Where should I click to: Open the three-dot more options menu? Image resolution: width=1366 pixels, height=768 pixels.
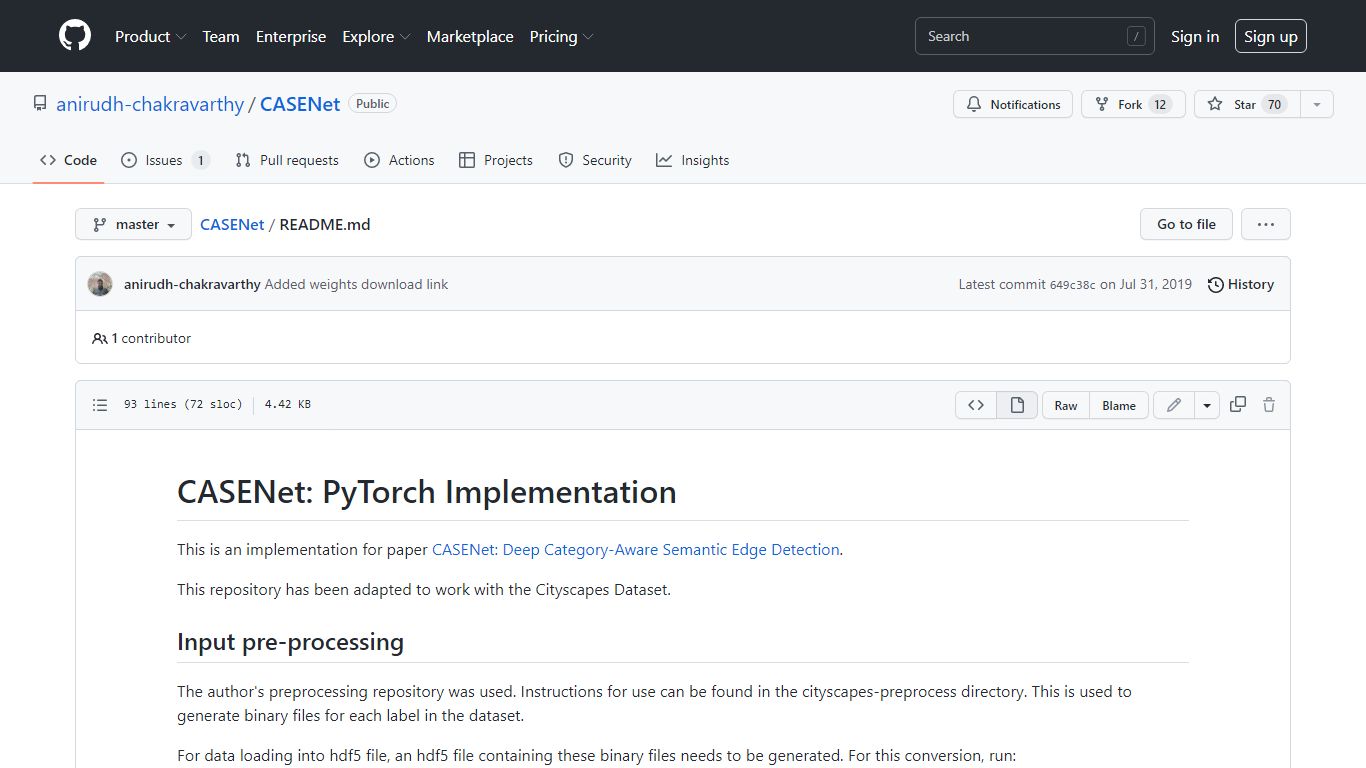click(1266, 224)
